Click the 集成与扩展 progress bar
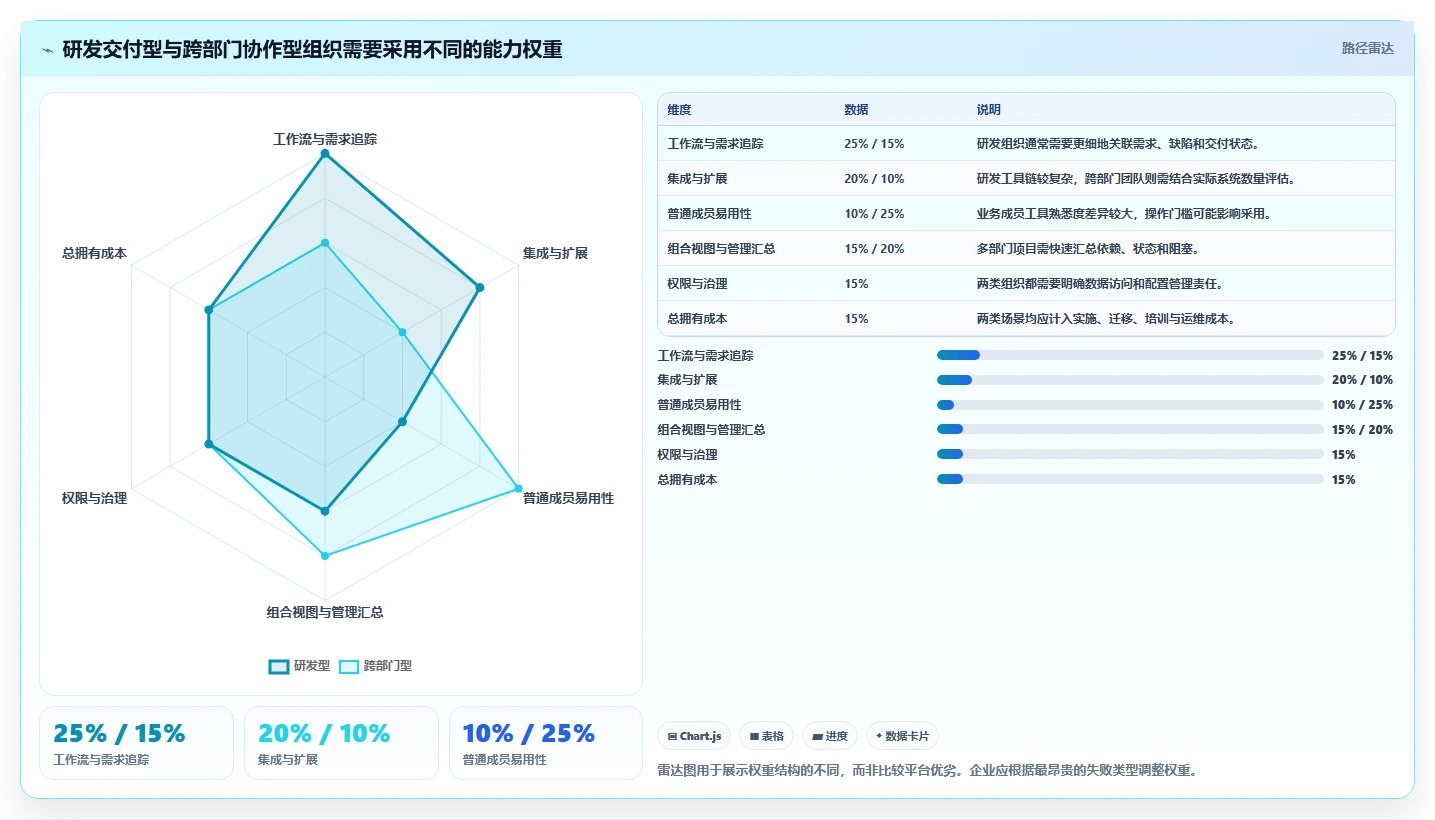This screenshot has height=820, width=1435. click(1130, 380)
